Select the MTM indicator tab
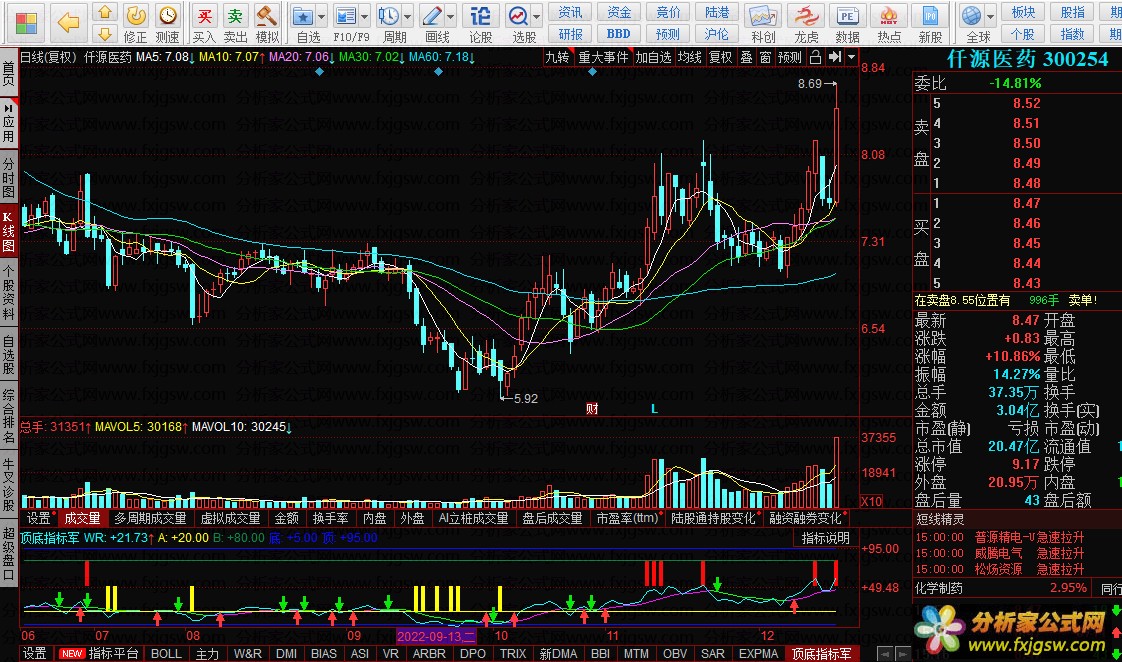Image resolution: width=1122 pixels, height=662 pixels. [x=635, y=653]
